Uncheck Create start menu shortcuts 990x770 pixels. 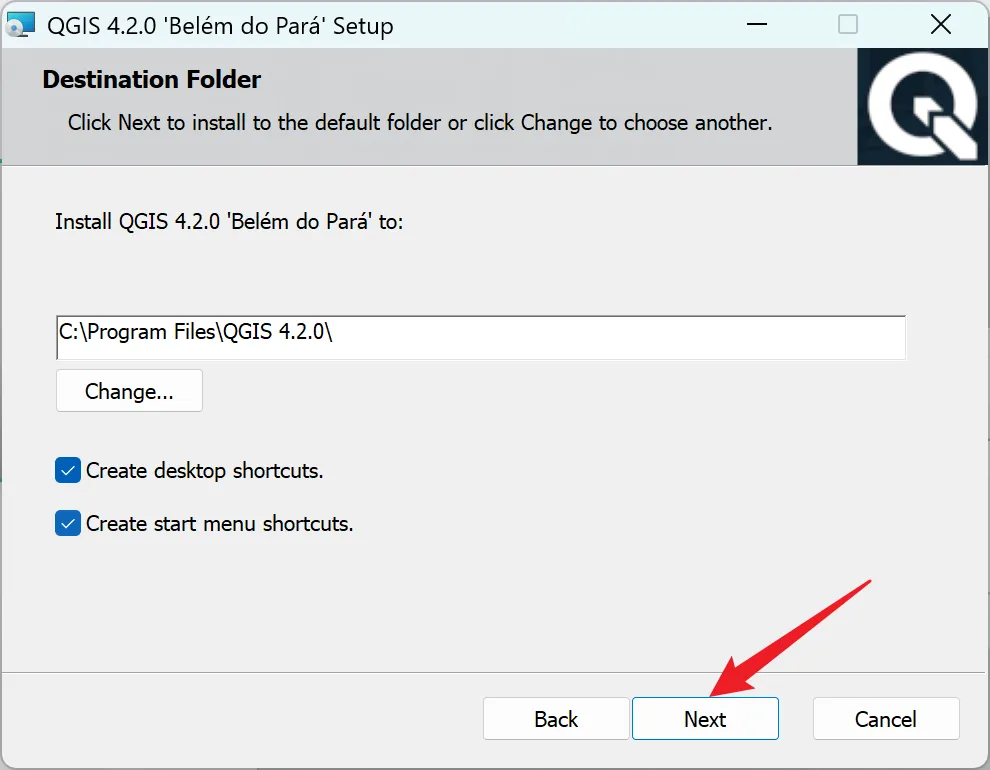[x=68, y=523]
